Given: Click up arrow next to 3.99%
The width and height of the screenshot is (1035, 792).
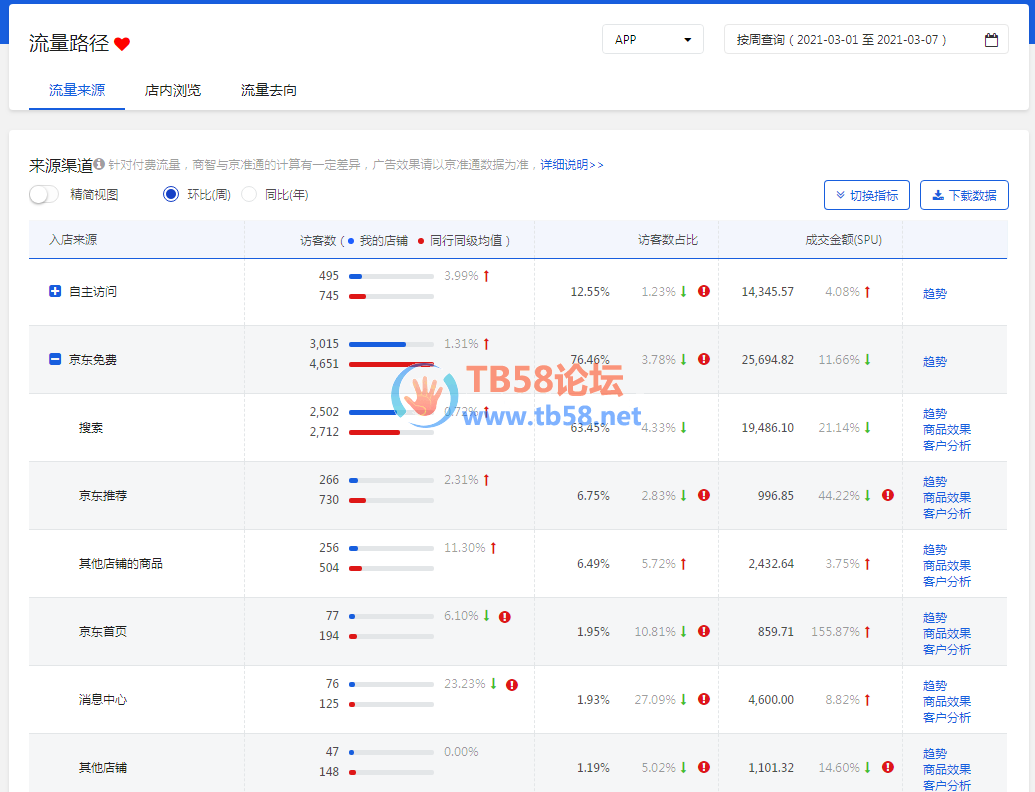Looking at the screenshot, I should (486, 276).
